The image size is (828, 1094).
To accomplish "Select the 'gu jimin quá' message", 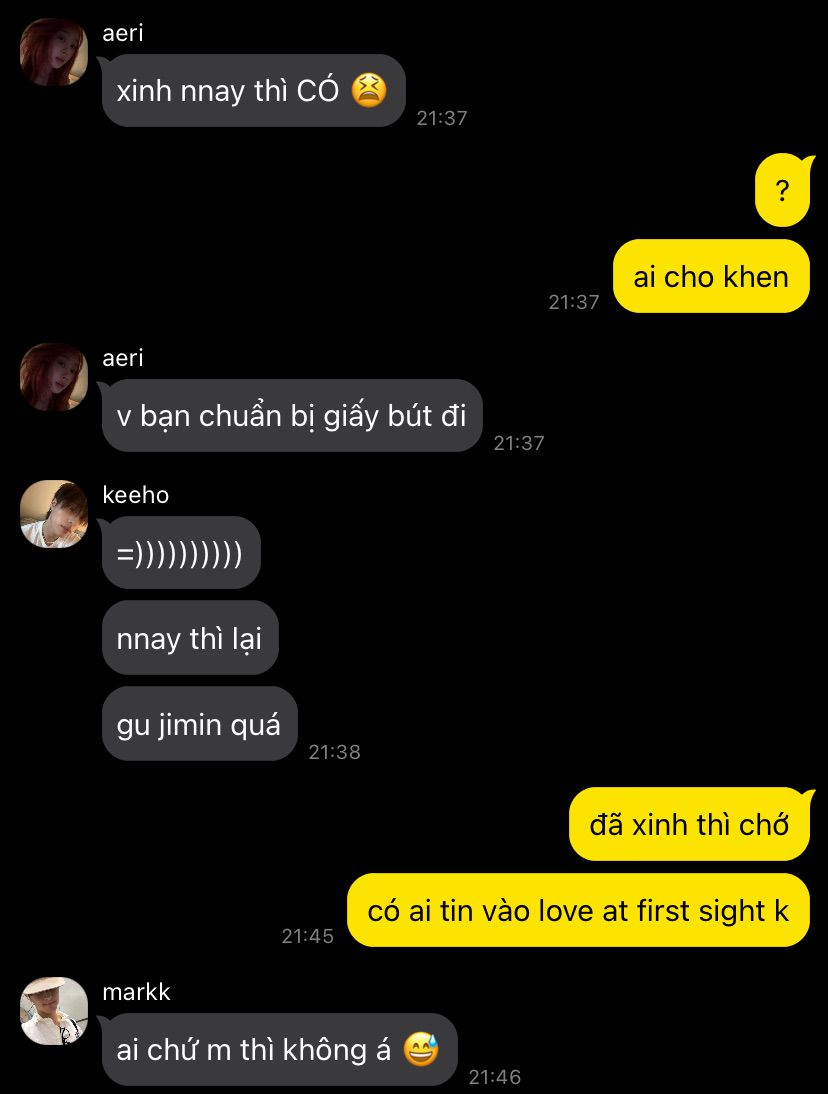I will point(200,724).
